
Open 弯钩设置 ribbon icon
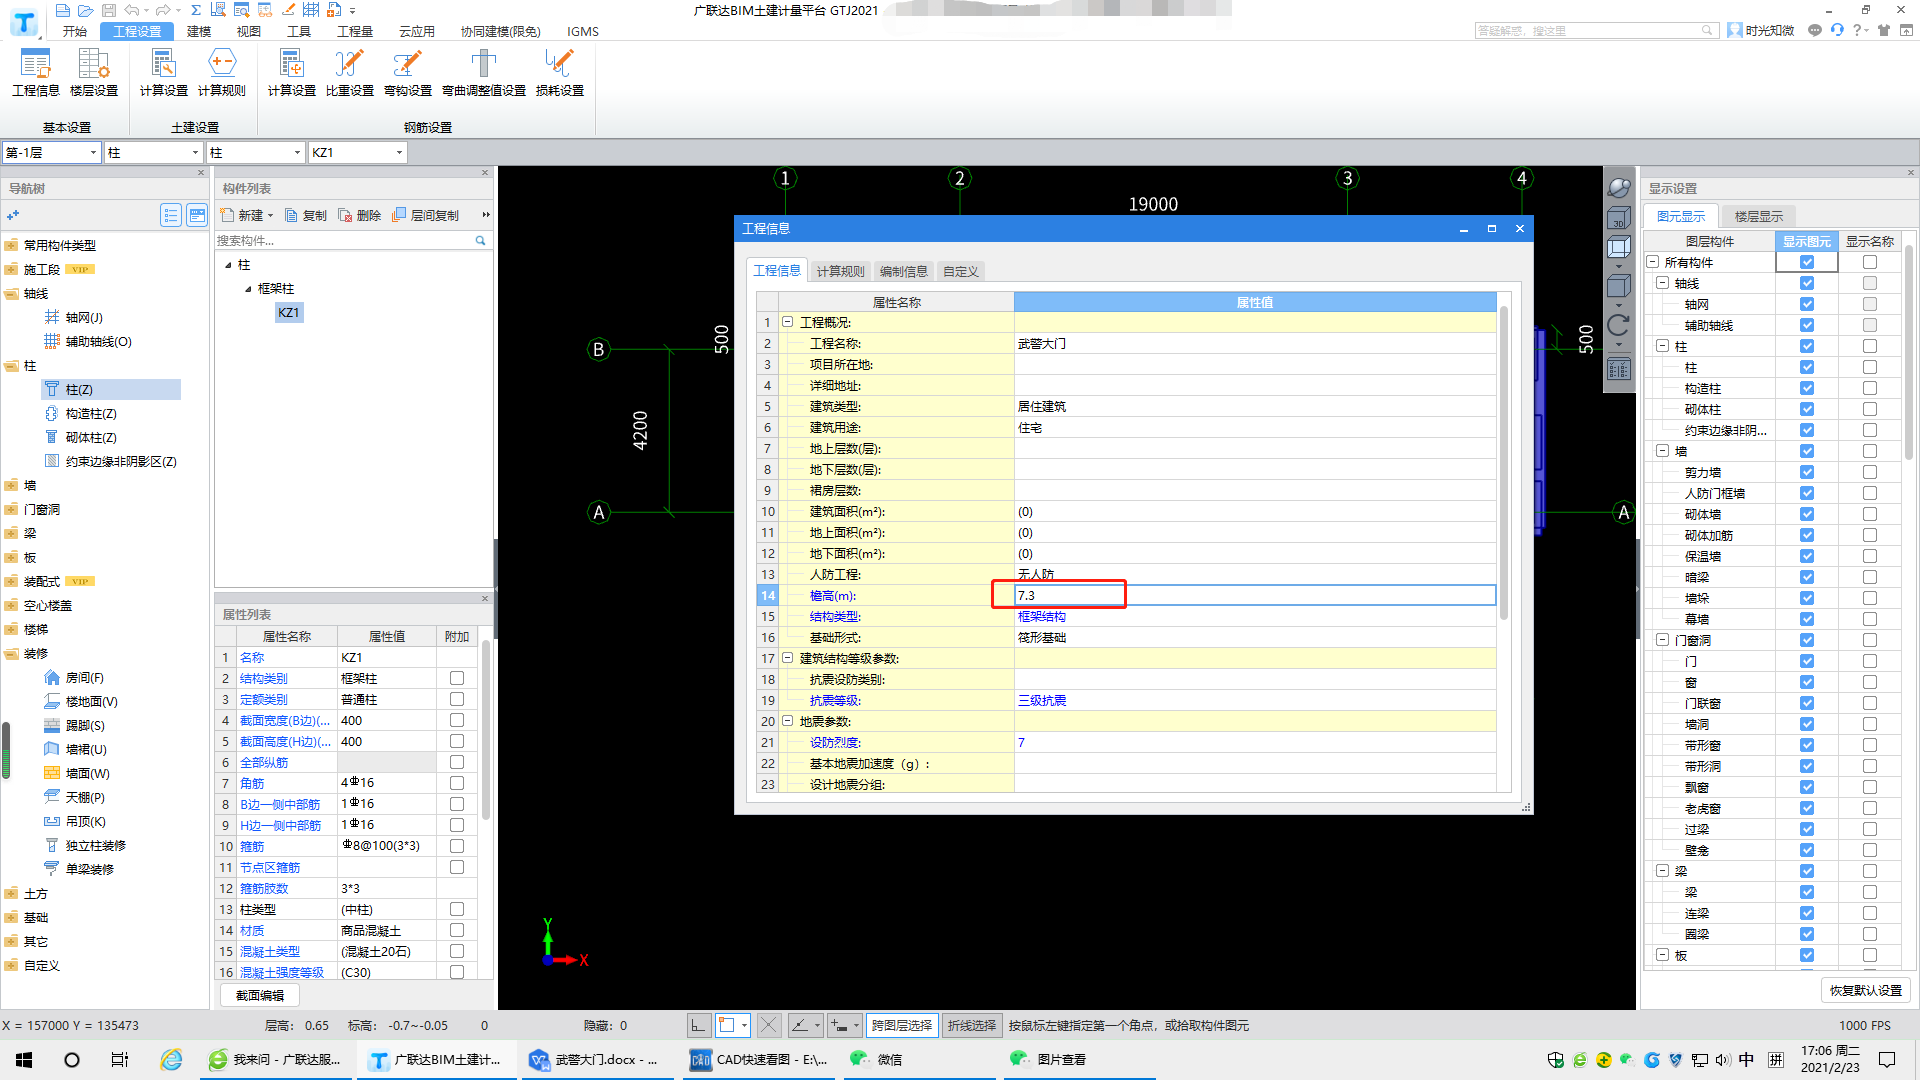(407, 73)
